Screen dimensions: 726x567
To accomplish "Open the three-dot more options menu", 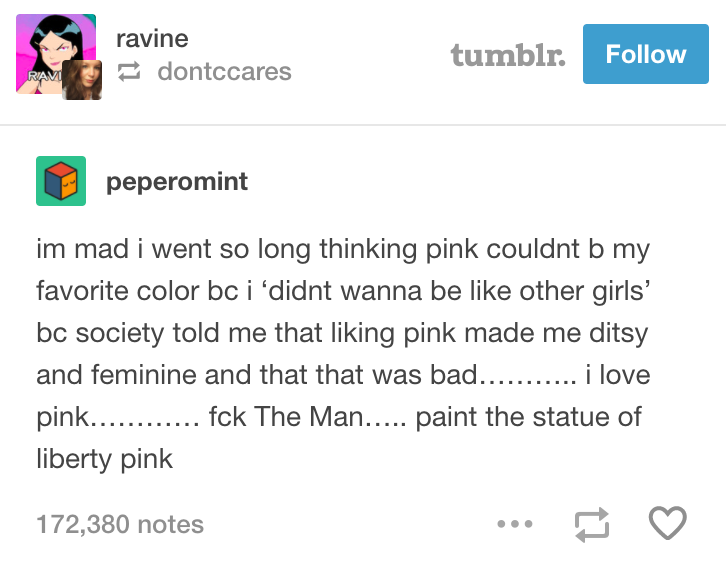I will [x=515, y=524].
